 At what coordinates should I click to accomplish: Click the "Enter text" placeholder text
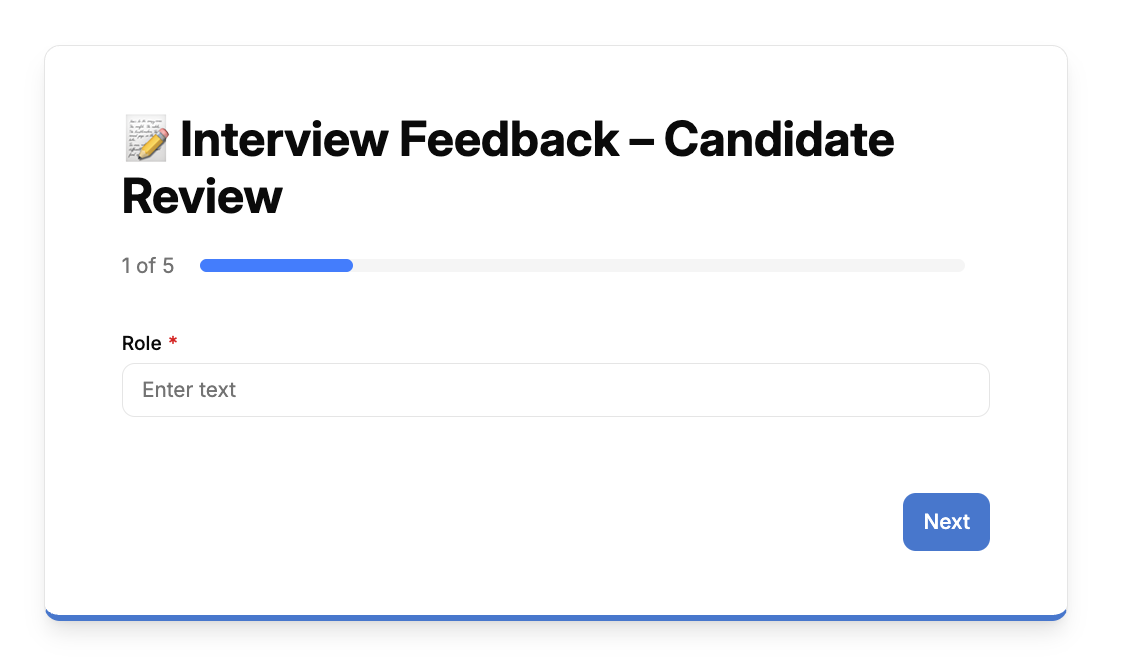189,390
